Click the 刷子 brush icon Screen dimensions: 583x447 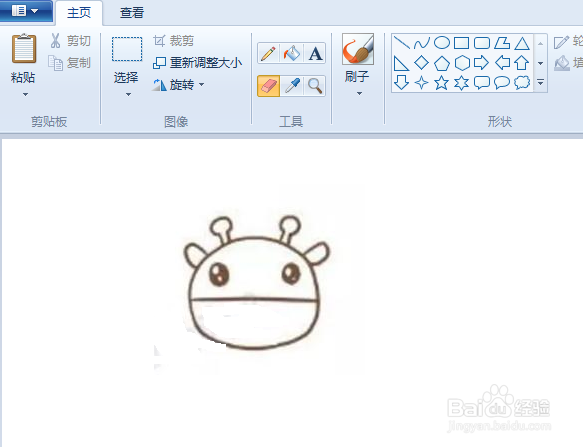click(358, 49)
